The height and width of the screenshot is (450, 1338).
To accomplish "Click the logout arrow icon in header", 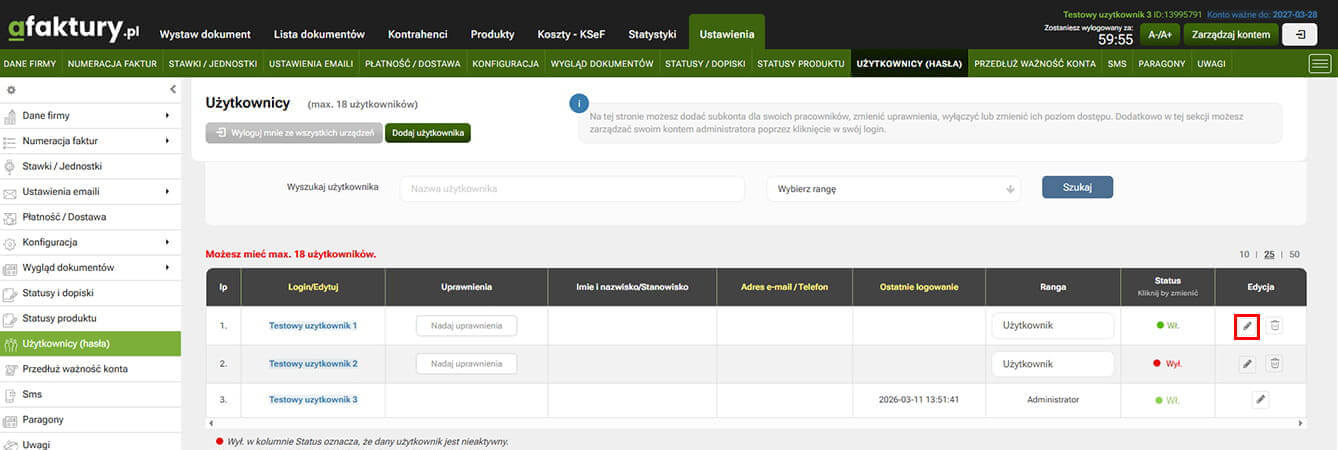I will (1299, 34).
